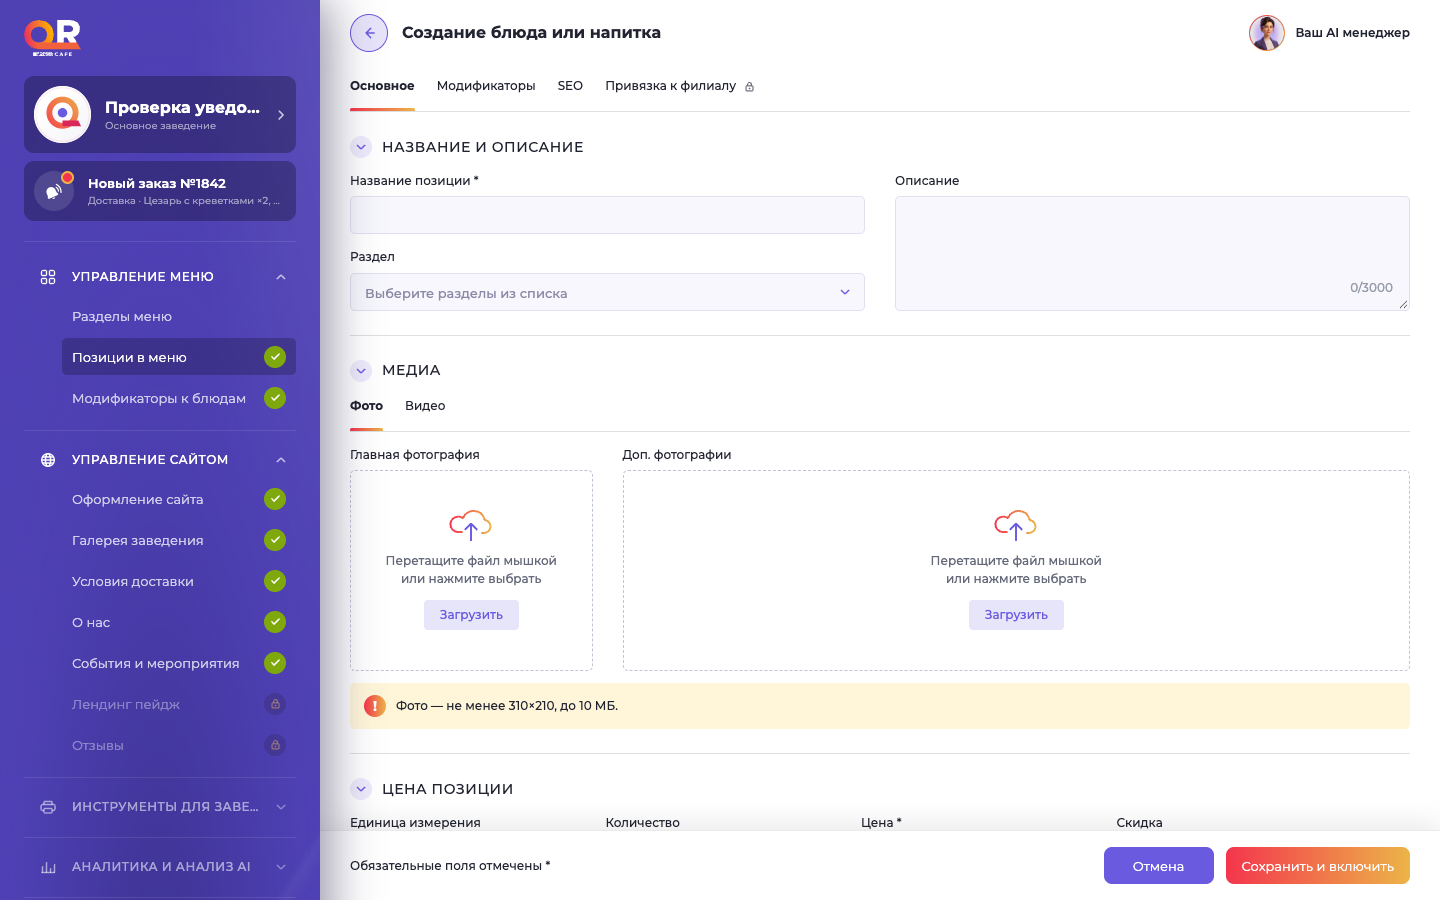This screenshot has width=1440, height=900.
Task: Collapse the Управление сайтом sidebar group
Action: tap(281, 460)
